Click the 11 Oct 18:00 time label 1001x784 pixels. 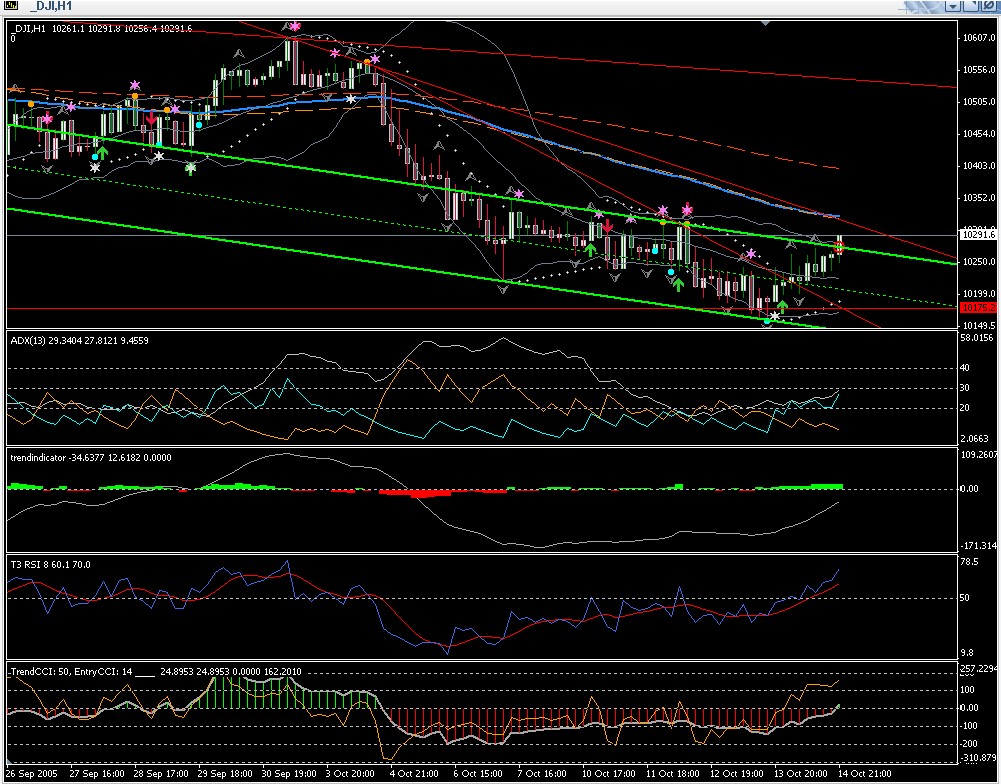[x=673, y=774]
